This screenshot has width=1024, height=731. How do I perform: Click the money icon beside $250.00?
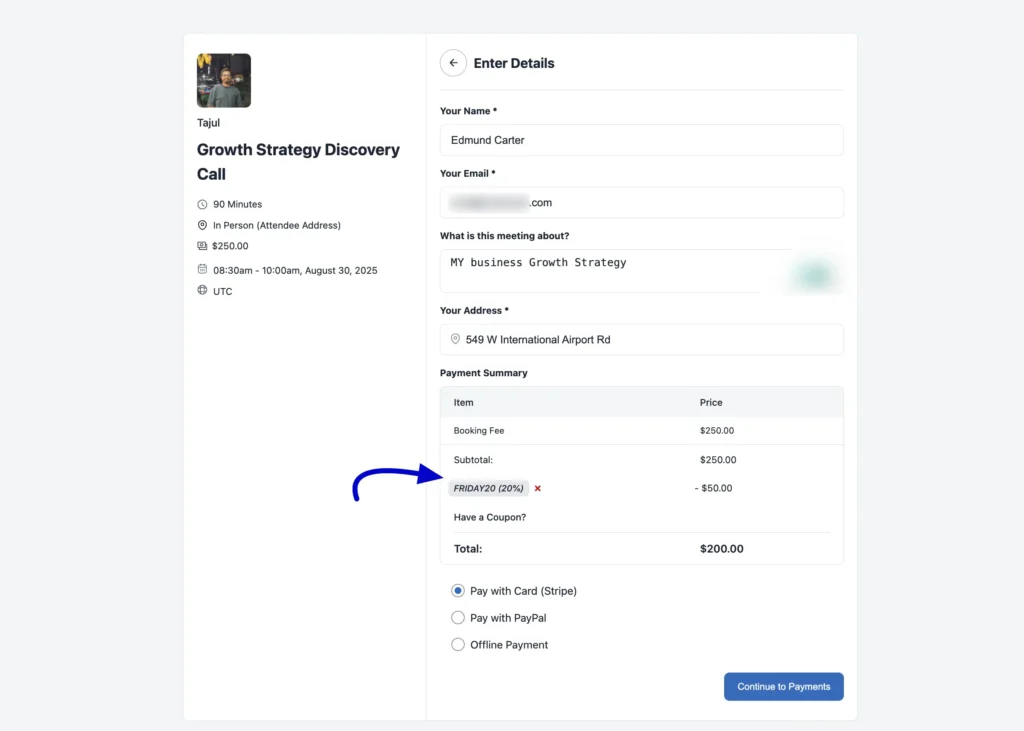pos(202,246)
